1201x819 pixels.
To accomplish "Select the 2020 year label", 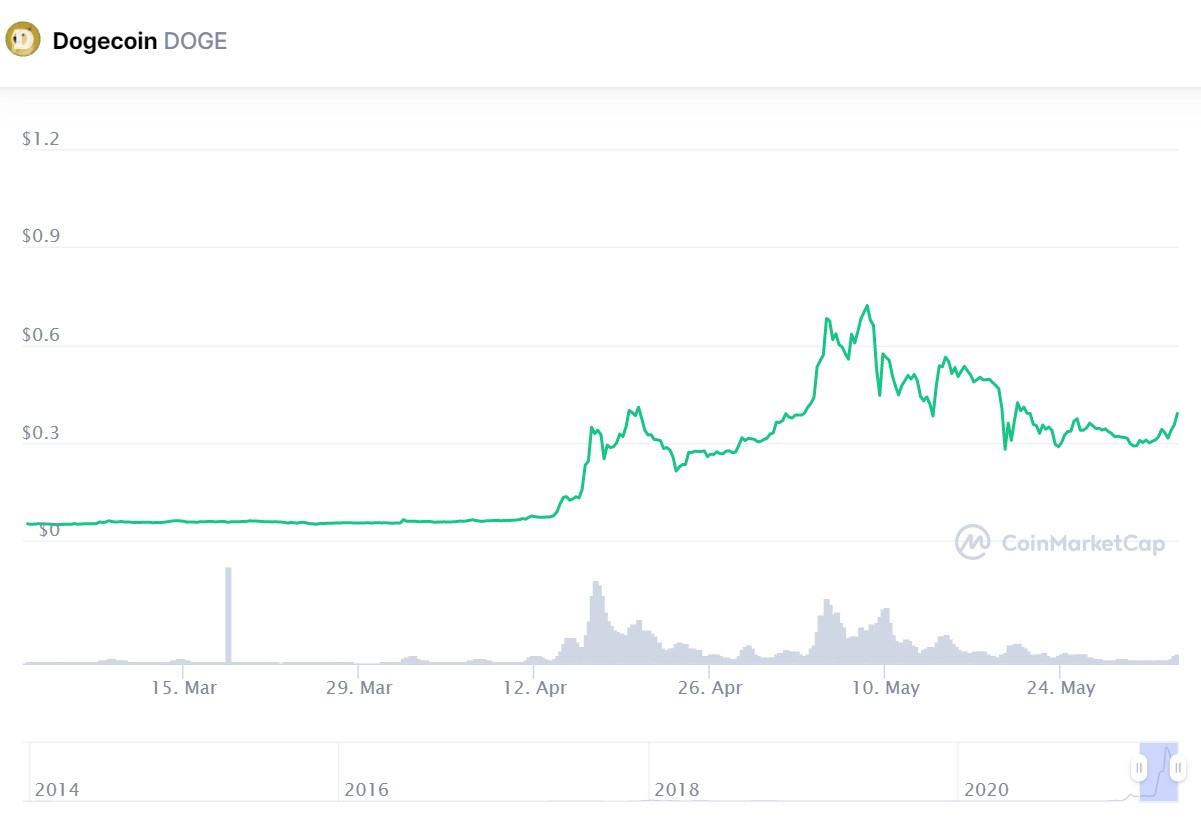I will pos(986,789).
